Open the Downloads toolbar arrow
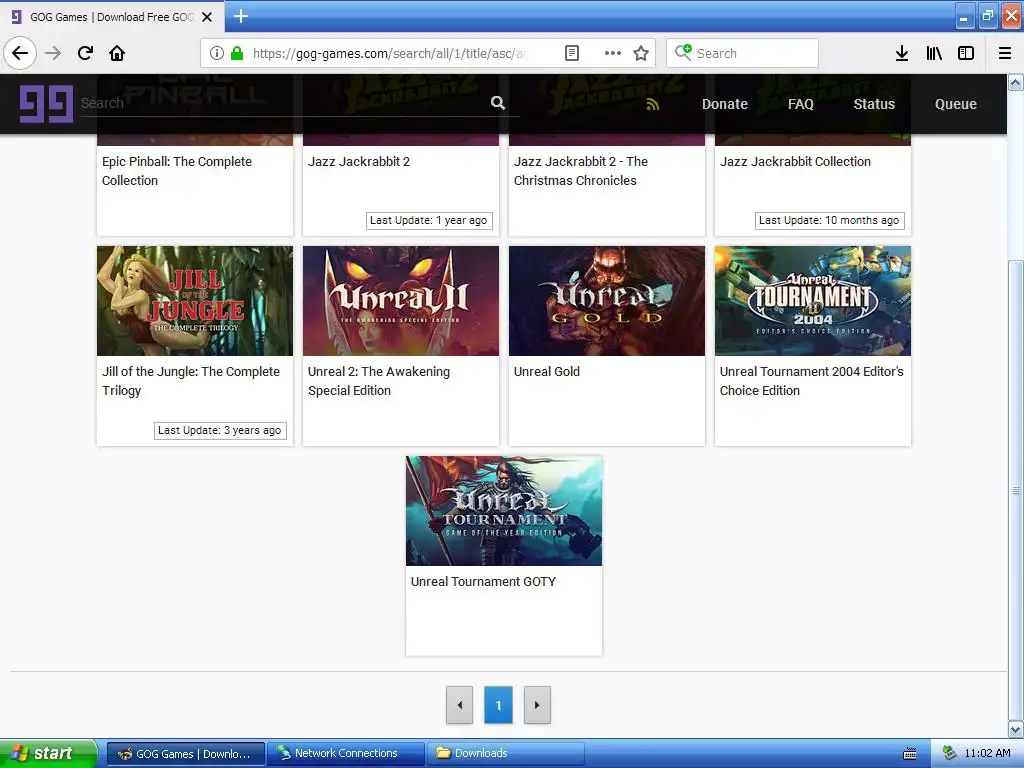1024x768 pixels. [x=902, y=53]
